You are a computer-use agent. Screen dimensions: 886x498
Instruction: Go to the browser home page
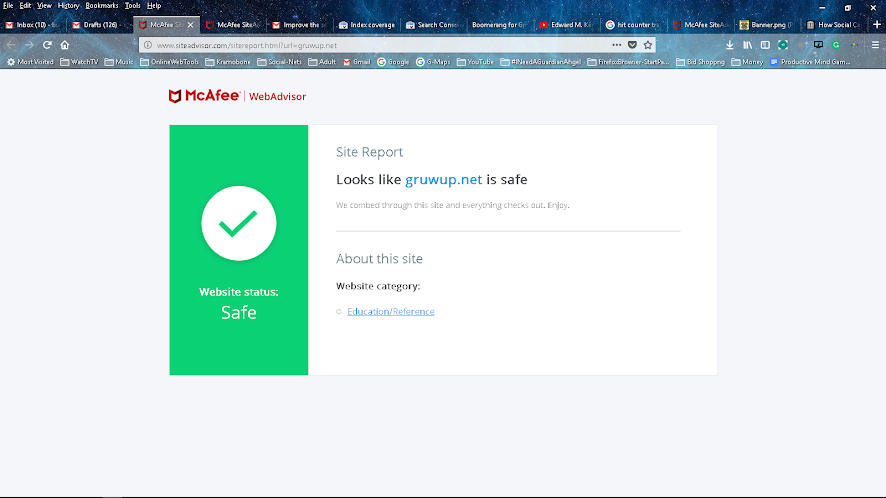65,45
